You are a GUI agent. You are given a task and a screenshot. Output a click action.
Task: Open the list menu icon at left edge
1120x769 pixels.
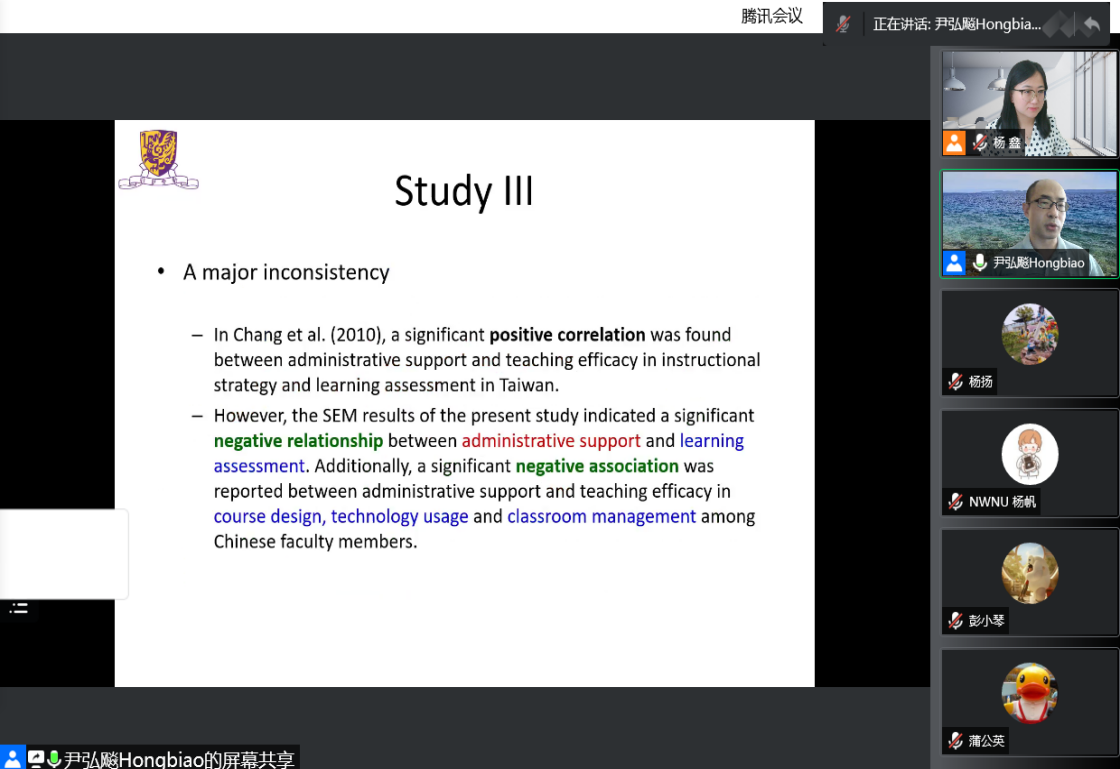click(19, 608)
